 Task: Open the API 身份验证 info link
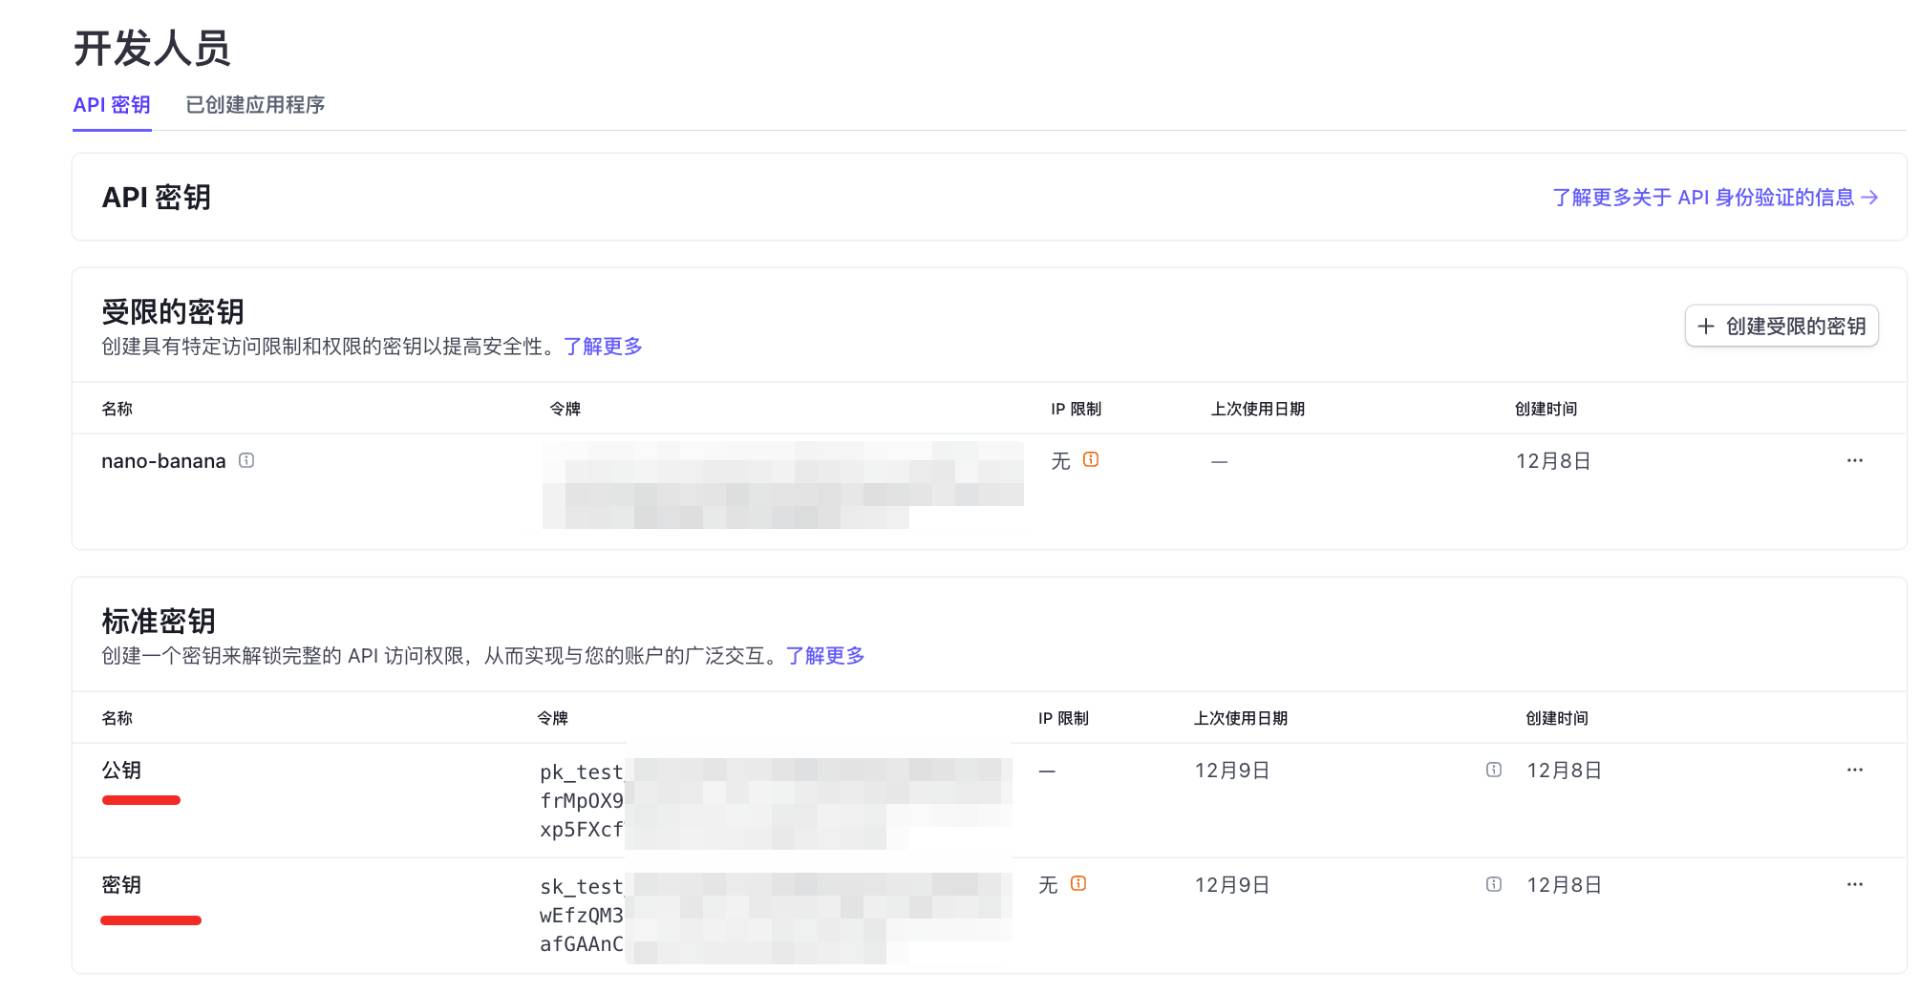[x=1714, y=198]
